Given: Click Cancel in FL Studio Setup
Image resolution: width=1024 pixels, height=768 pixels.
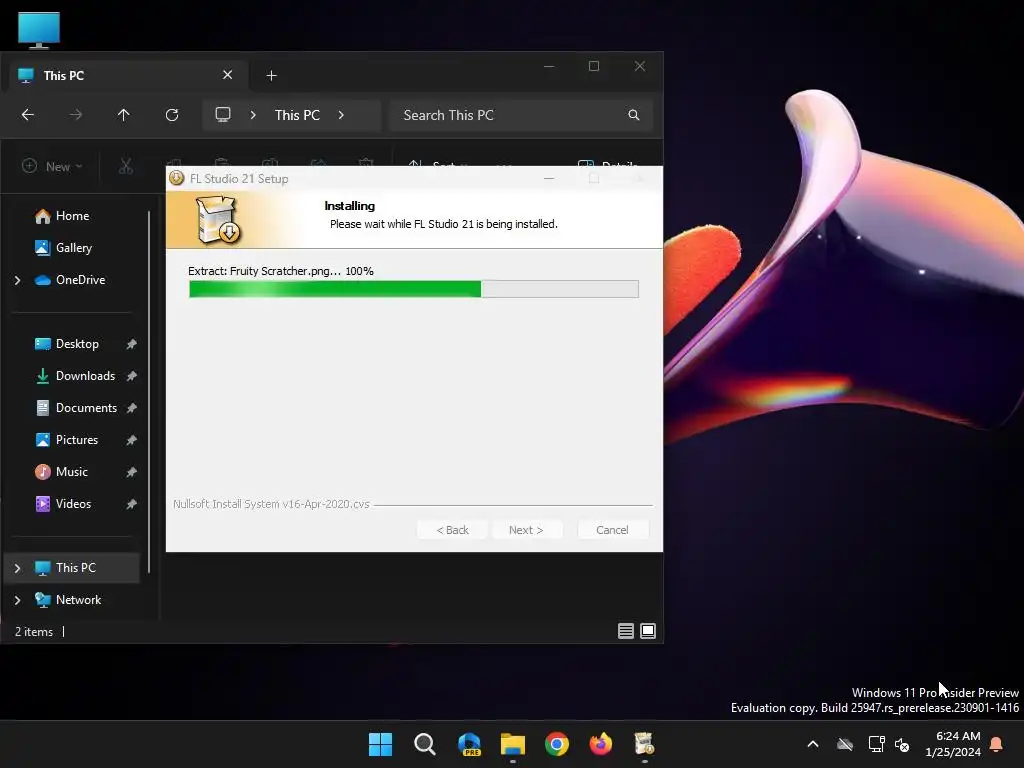Looking at the screenshot, I should (613, 530).
